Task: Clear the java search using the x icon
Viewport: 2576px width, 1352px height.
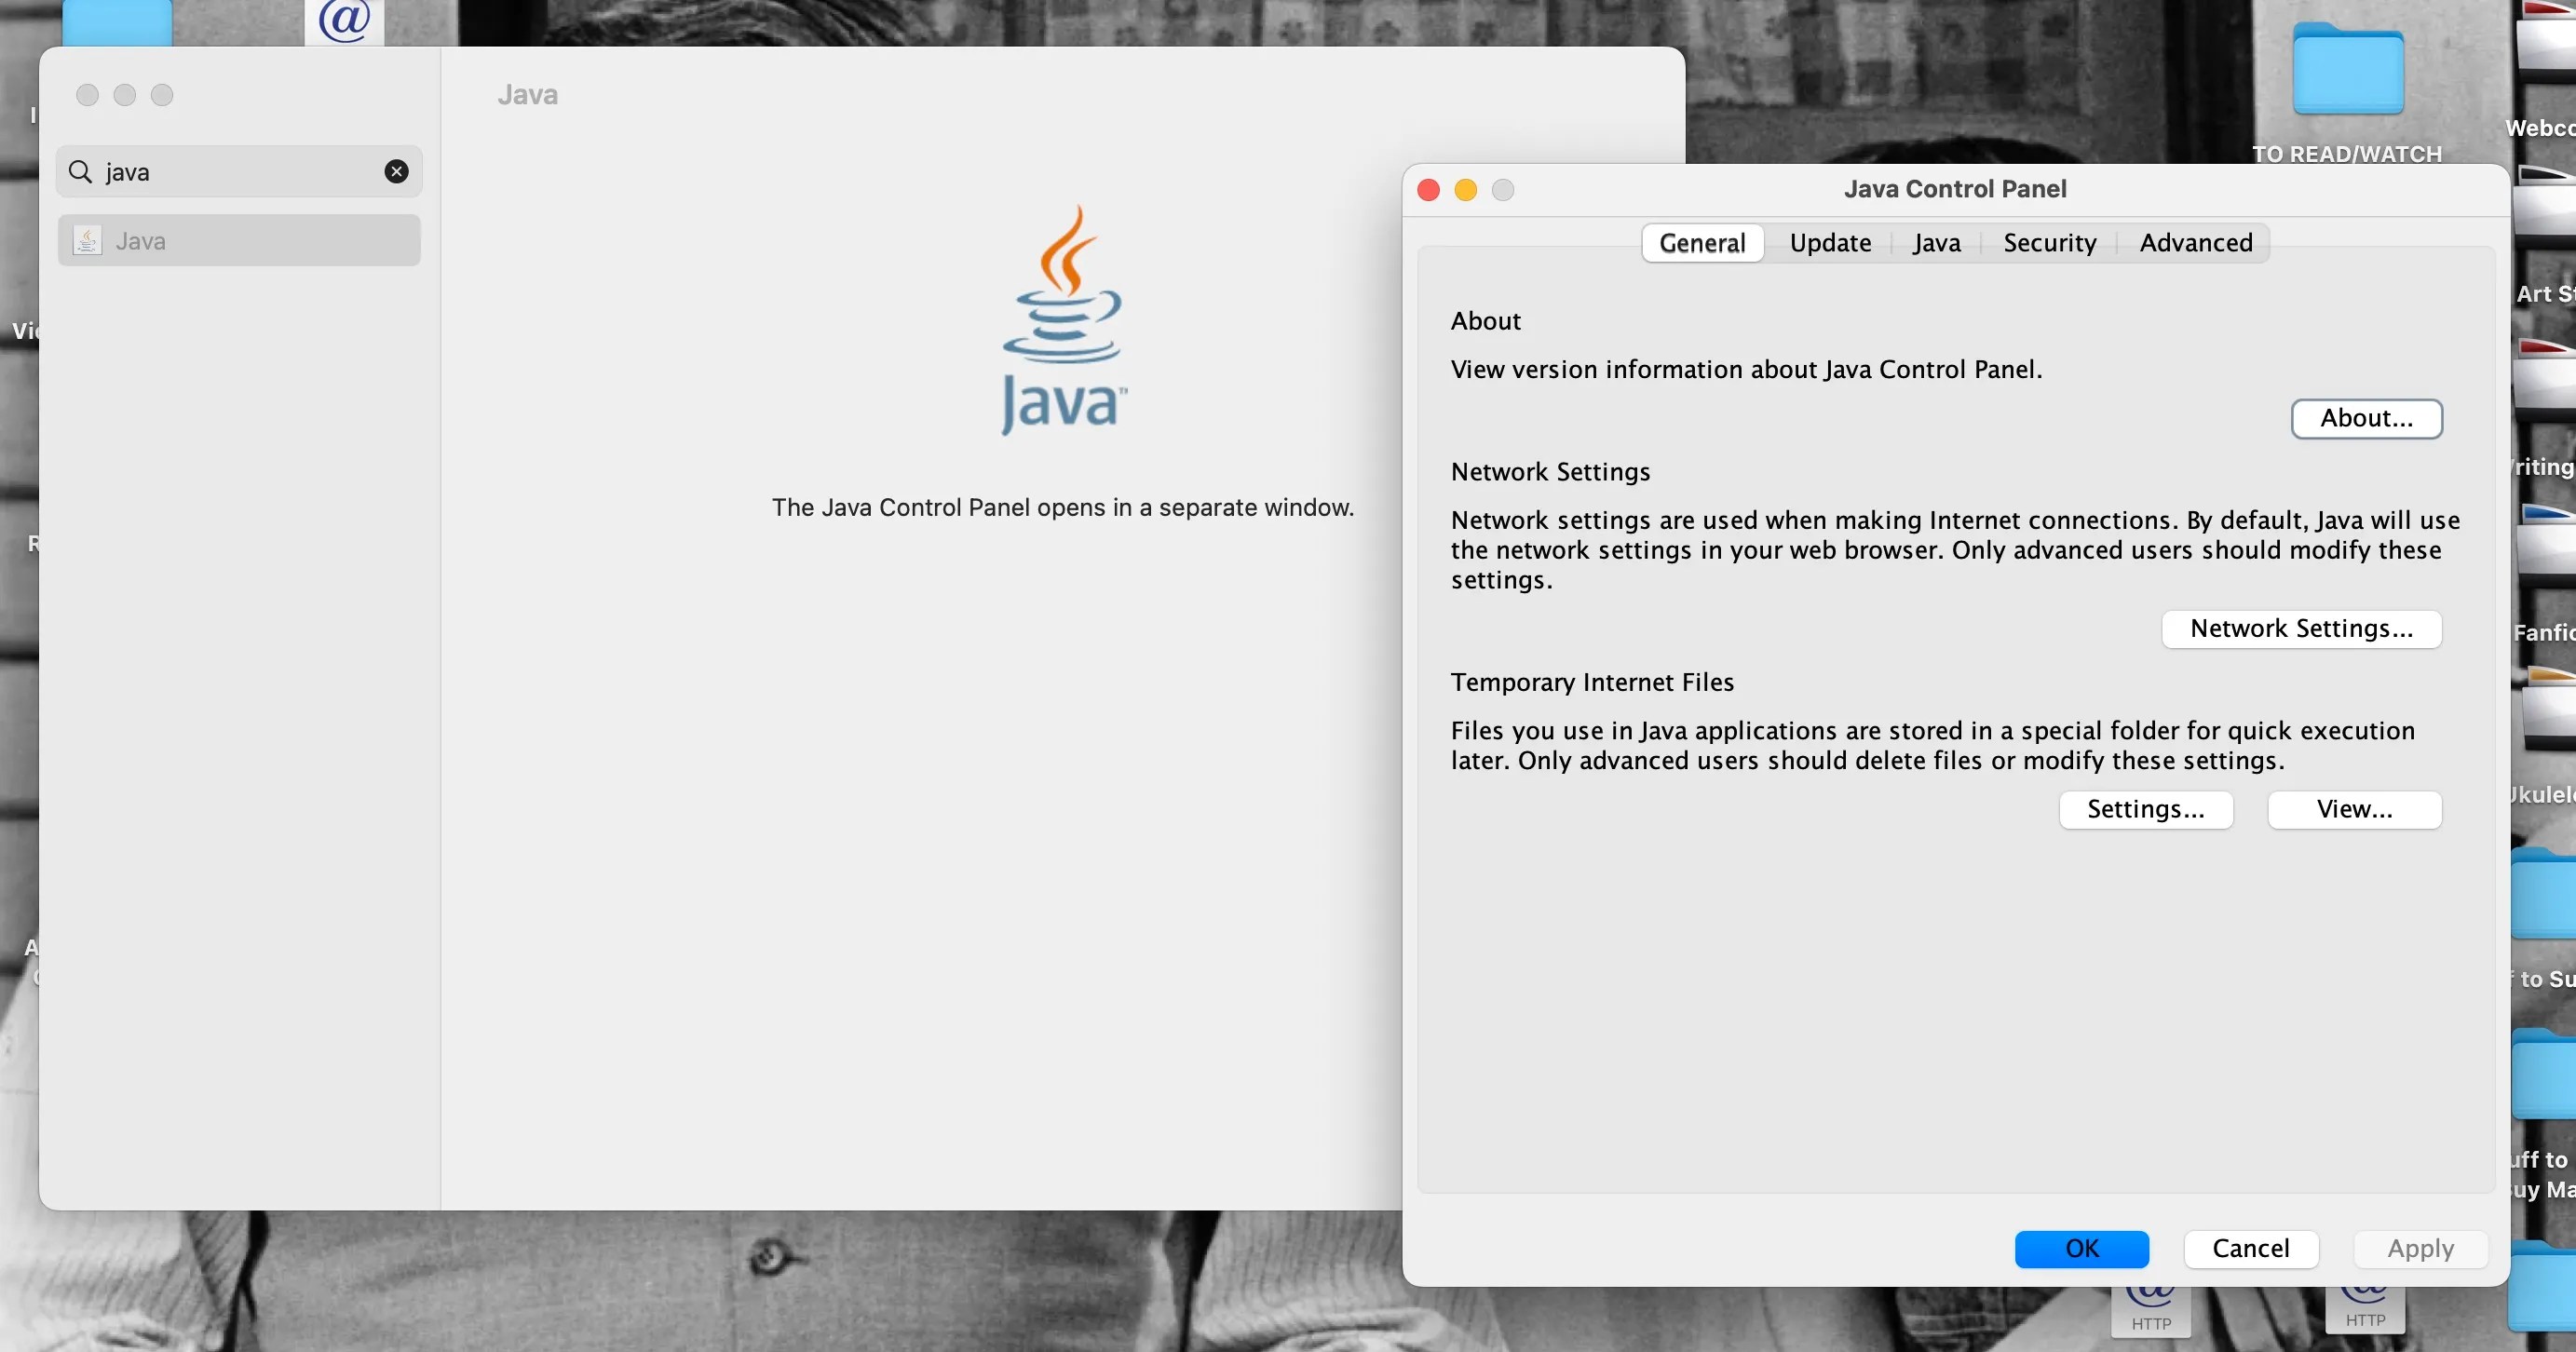Action: click(397, 171)
